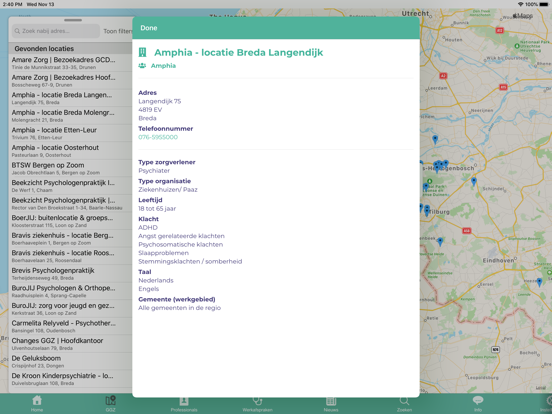Click the wifi status icon
Screen dimensions: 552x414
[521, 4]
